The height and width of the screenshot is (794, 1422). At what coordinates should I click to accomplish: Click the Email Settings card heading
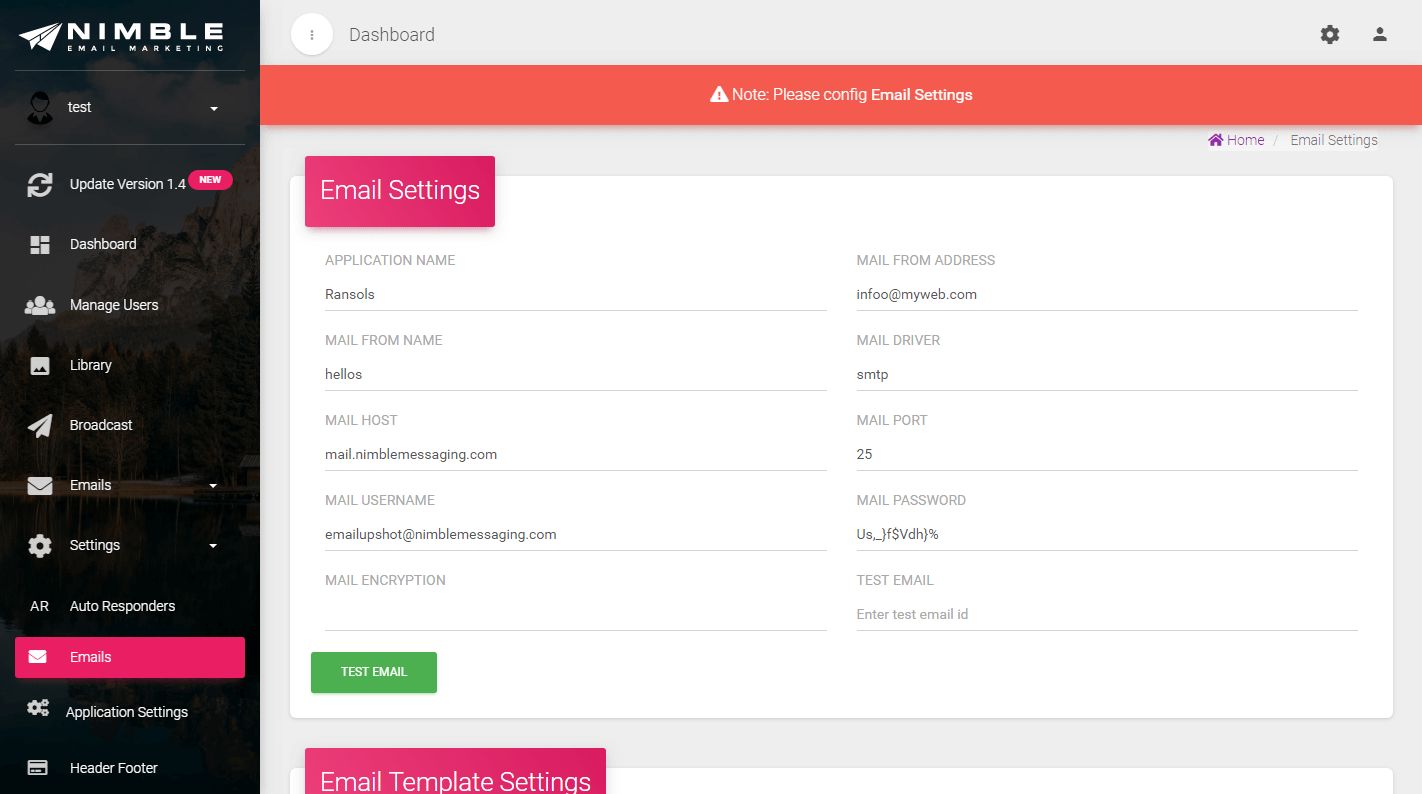coord(400,191)
